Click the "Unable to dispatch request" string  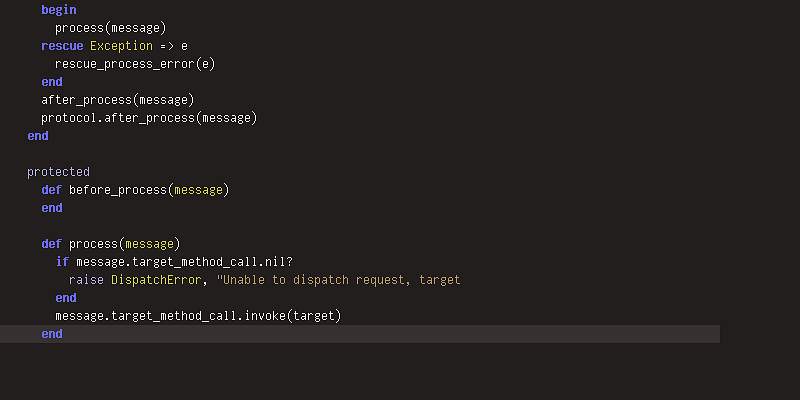pos(338,280)
